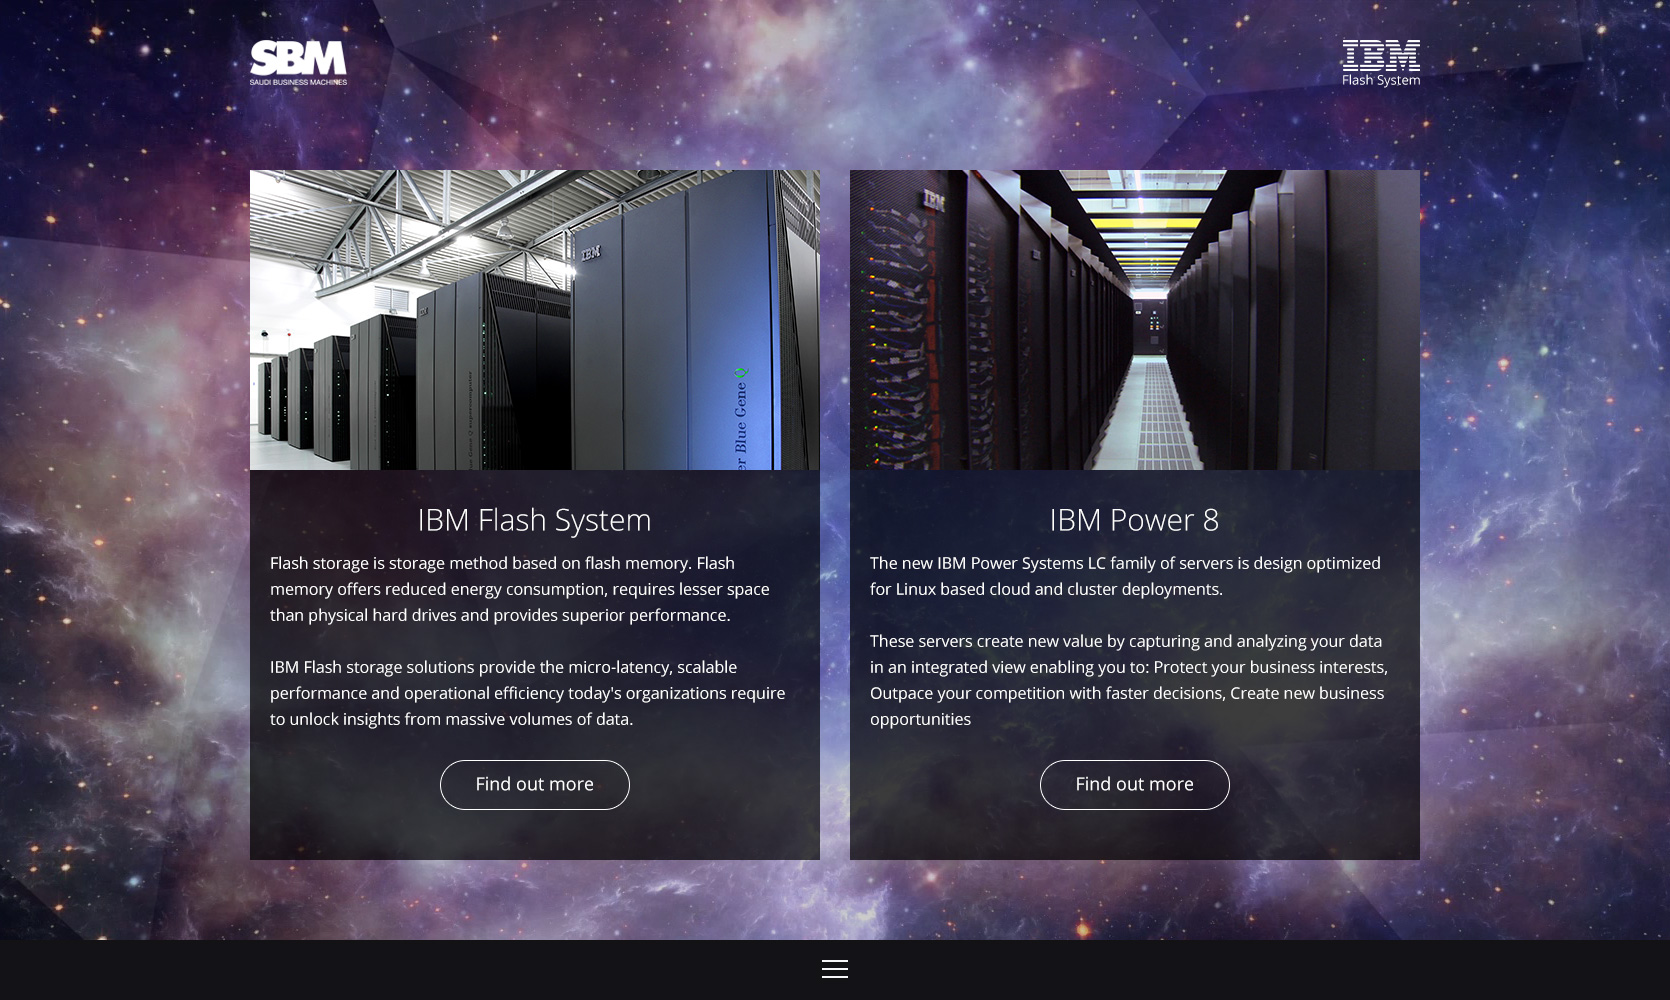1670x1000 pixels.
Task: Click the IBM Flash System logo
Action: tap(1380, 63)
